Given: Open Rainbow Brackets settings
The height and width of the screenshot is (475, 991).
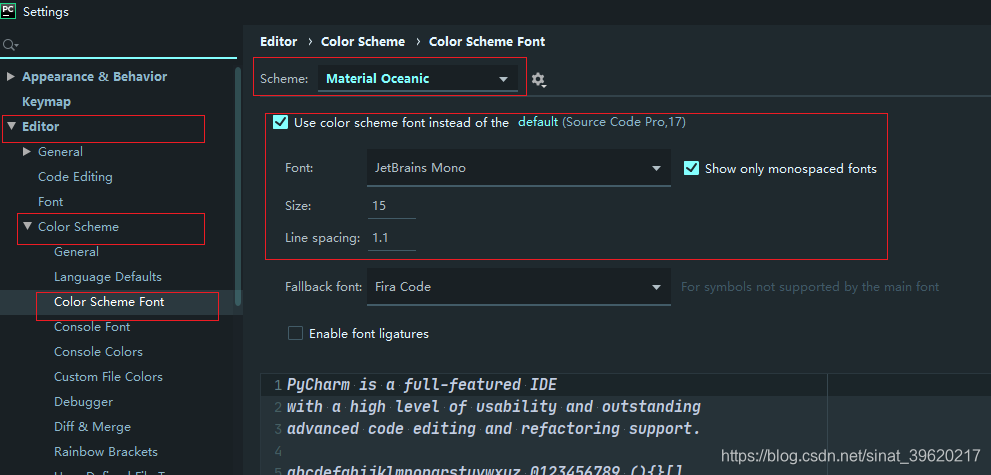Looking at the screenshot, I should pos(106,452).
